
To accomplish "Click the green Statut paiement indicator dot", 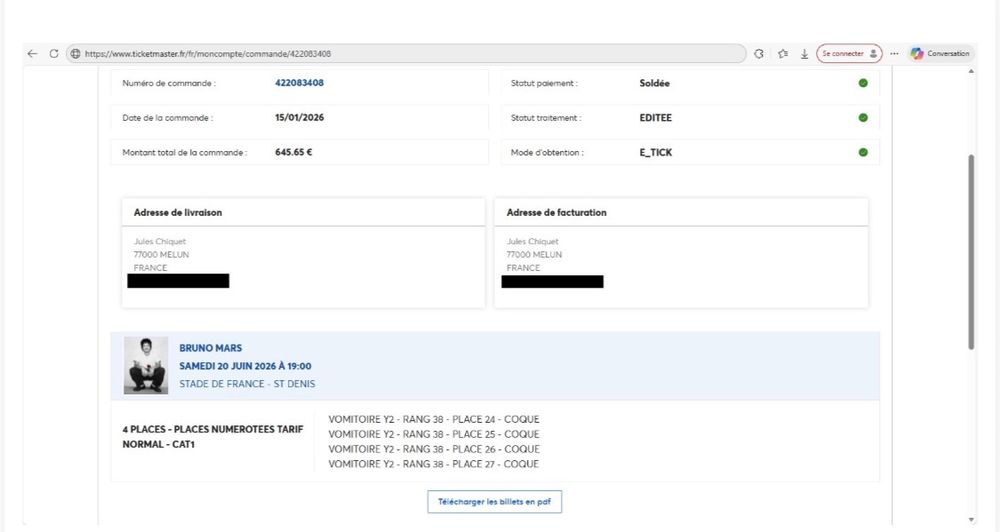I will tap(863, 83).
